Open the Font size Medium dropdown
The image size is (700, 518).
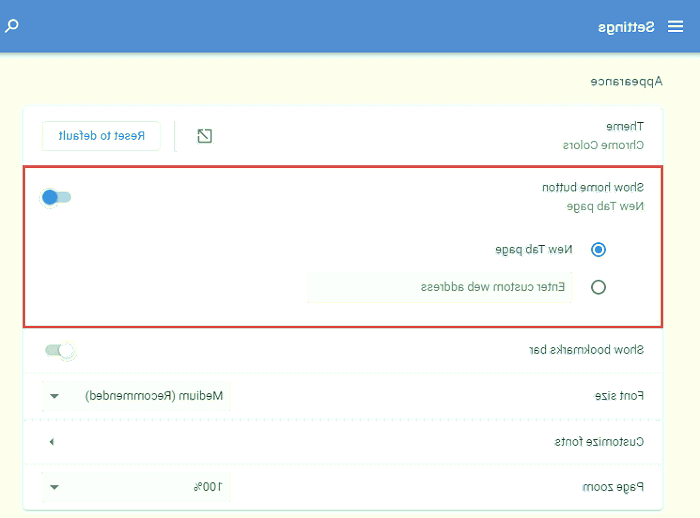click(x=136, y=396)
